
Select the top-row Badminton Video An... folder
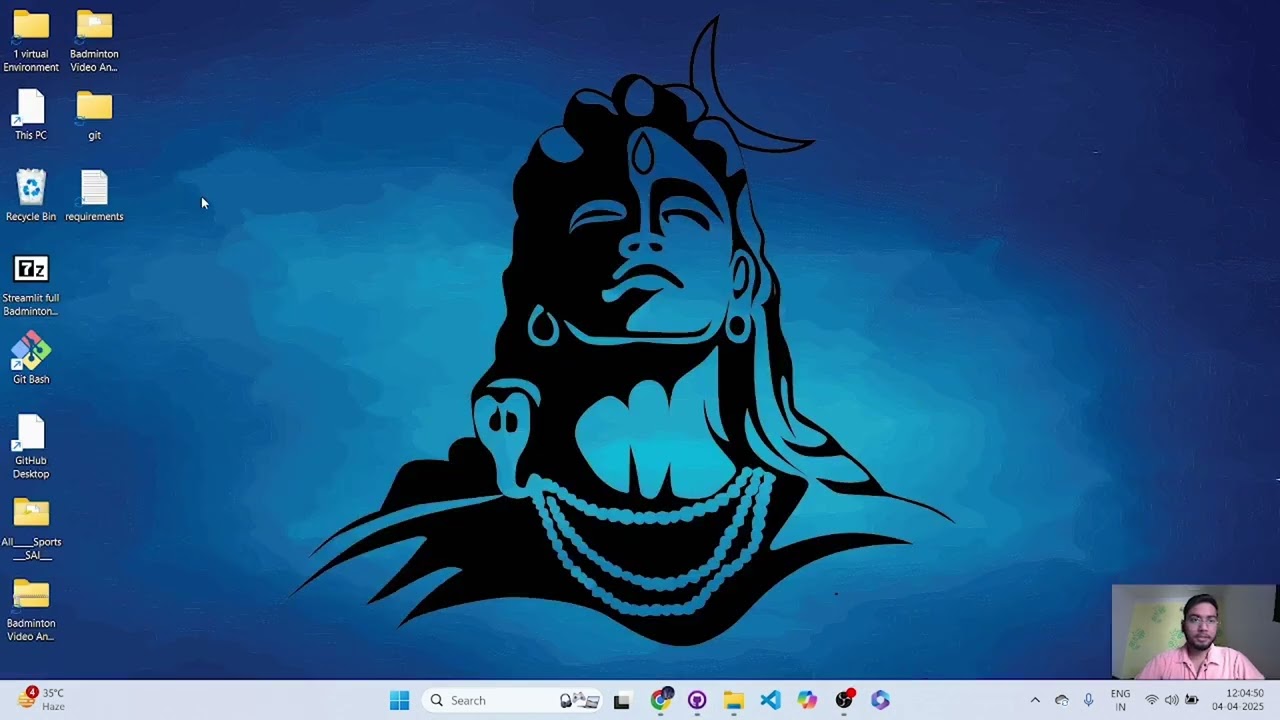pyautogui.click(x=94, y=42)
